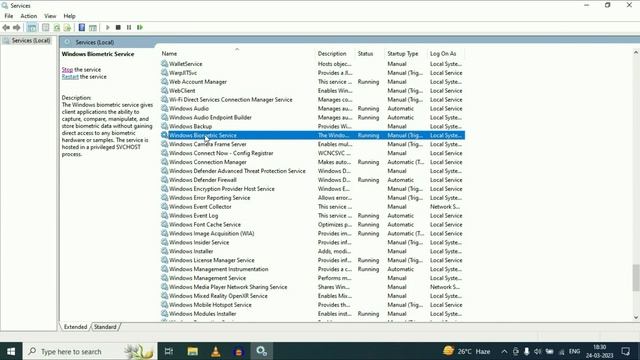Open the File menu
Image resolution: width=640 pixels, height=360 pixels.
click(x=9, y=16)
